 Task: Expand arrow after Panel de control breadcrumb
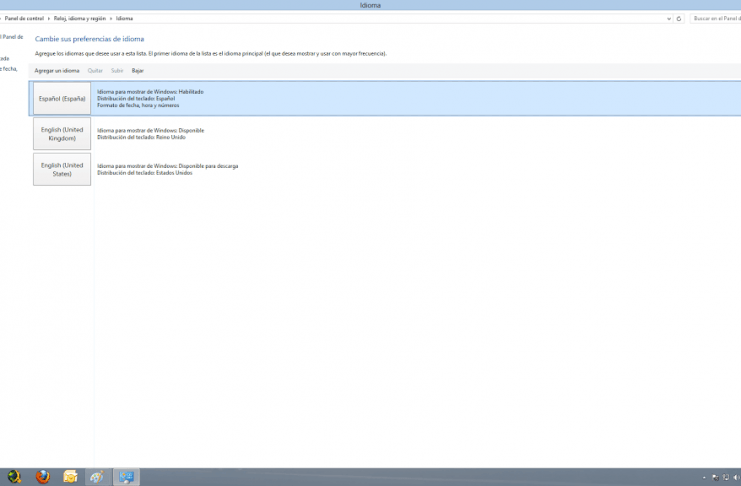pyautogui.click(x=49, y=18)
